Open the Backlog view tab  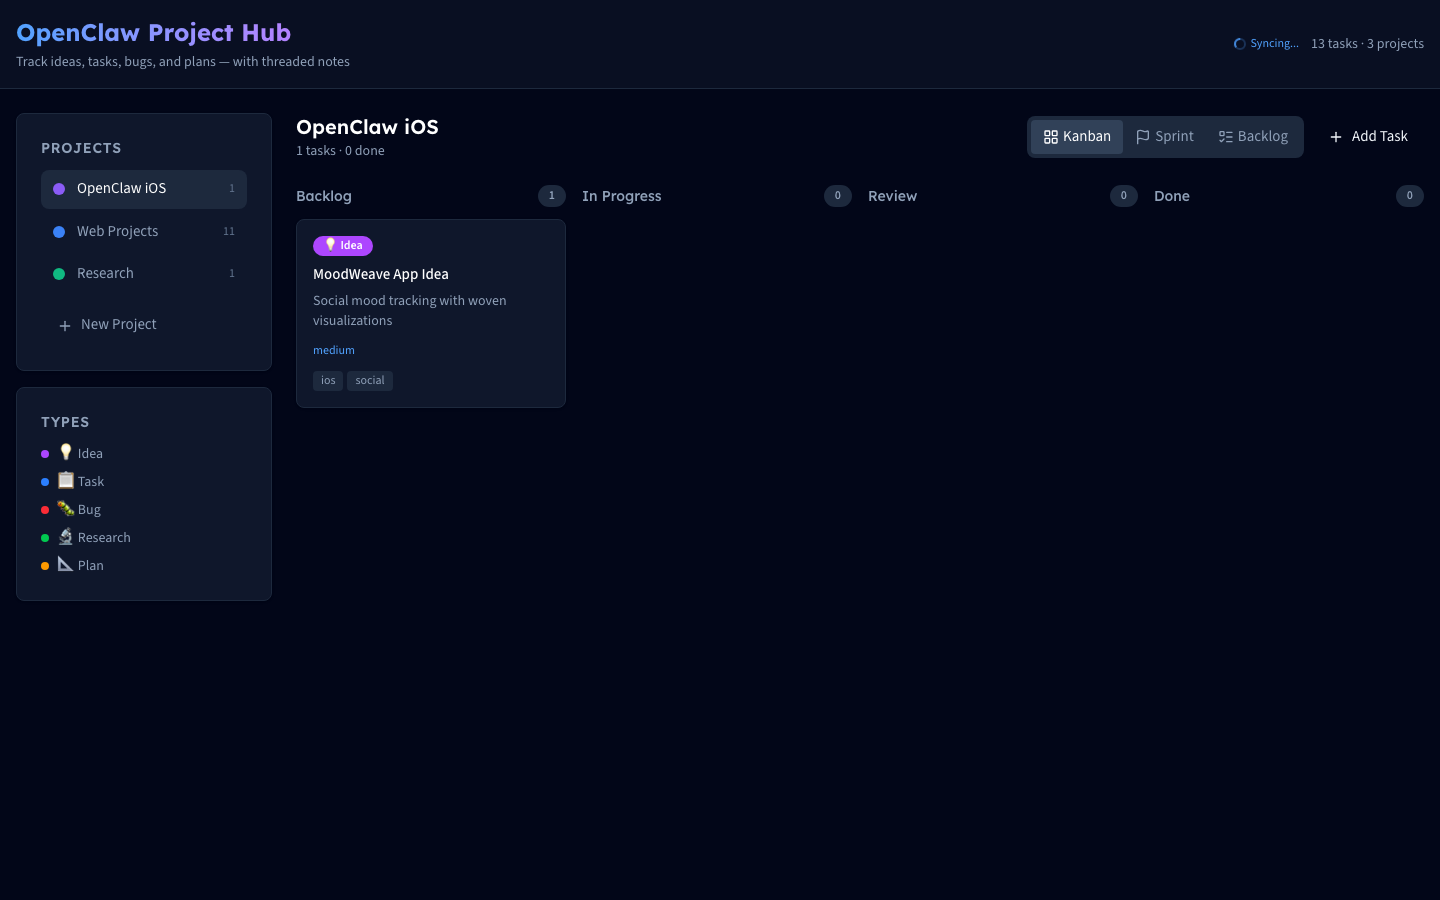(1253, 137)
